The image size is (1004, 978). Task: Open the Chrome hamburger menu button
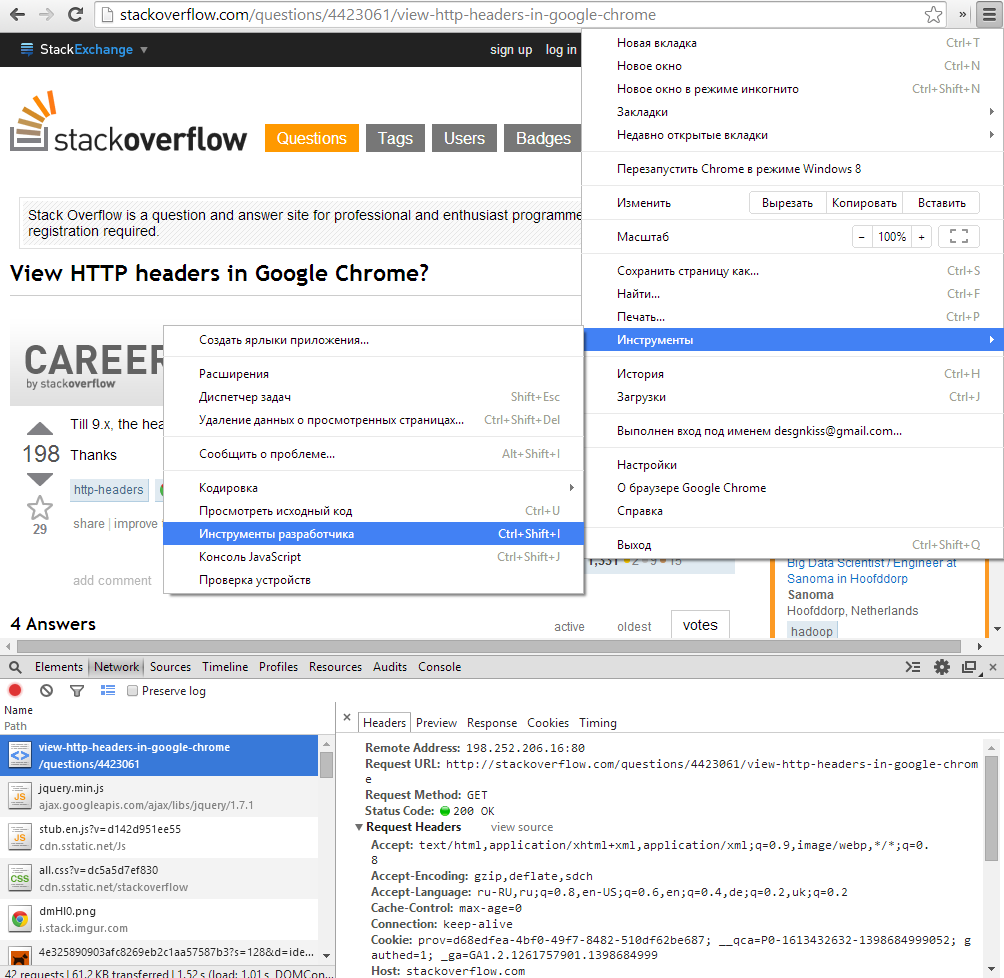[x=989, y=14]
